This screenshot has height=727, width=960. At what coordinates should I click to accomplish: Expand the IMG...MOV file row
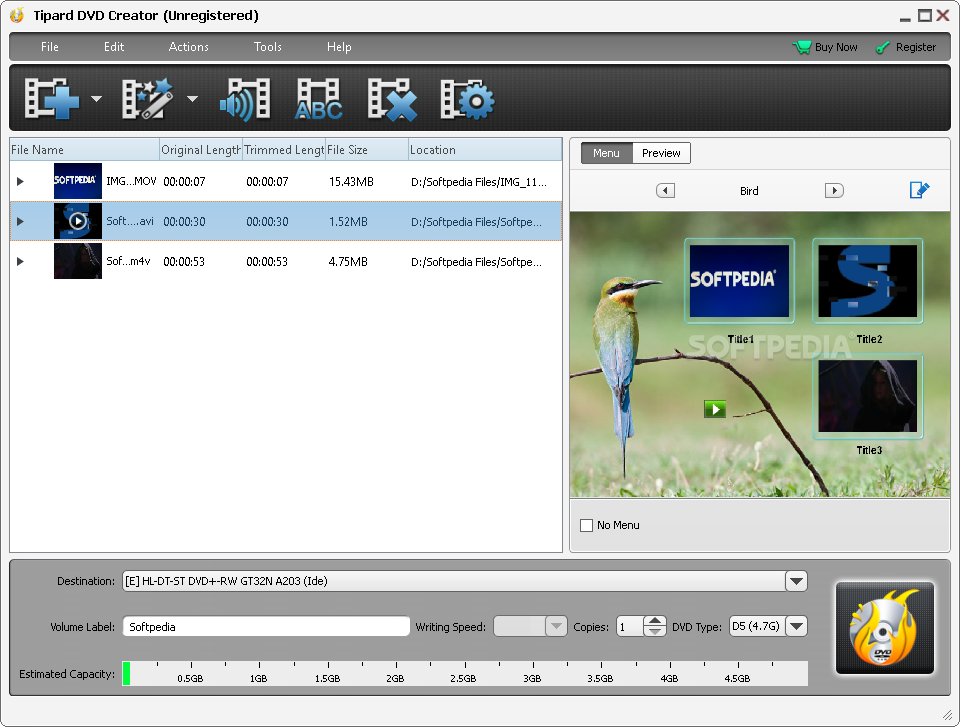(20, 181)
